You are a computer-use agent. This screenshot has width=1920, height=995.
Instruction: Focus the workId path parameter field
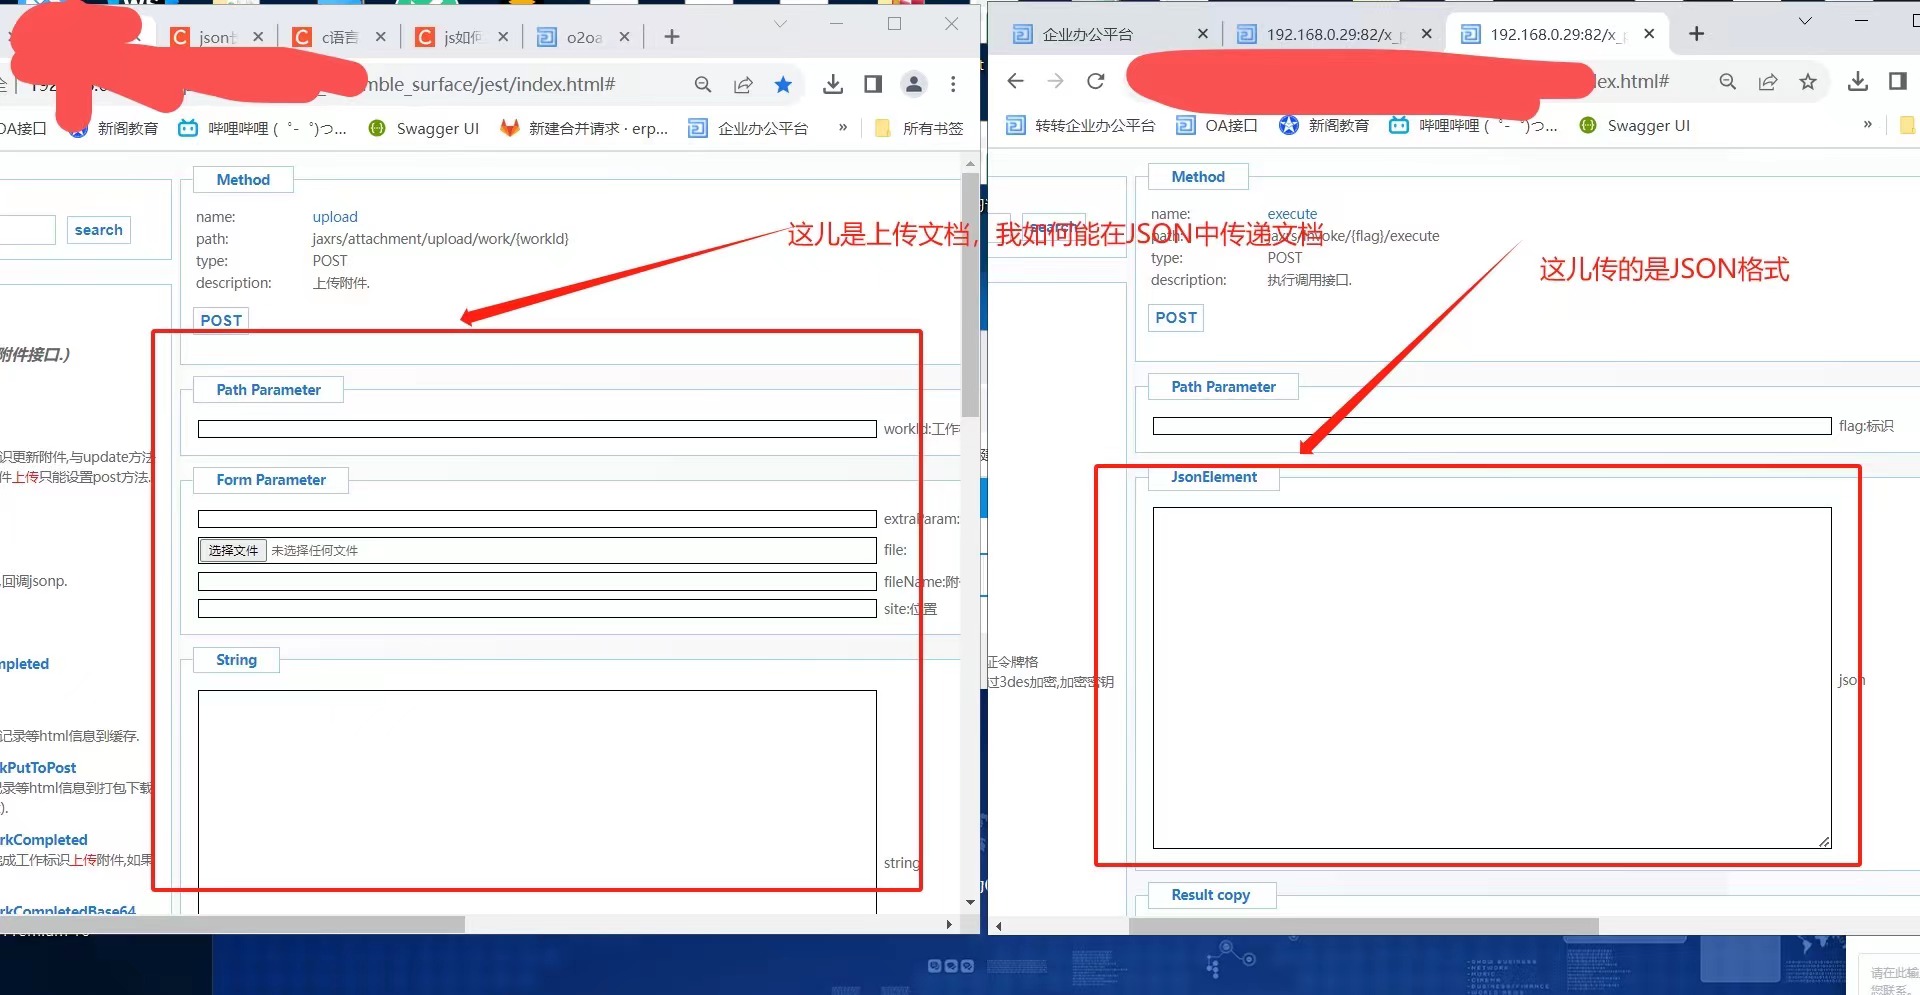coord(537,429)
